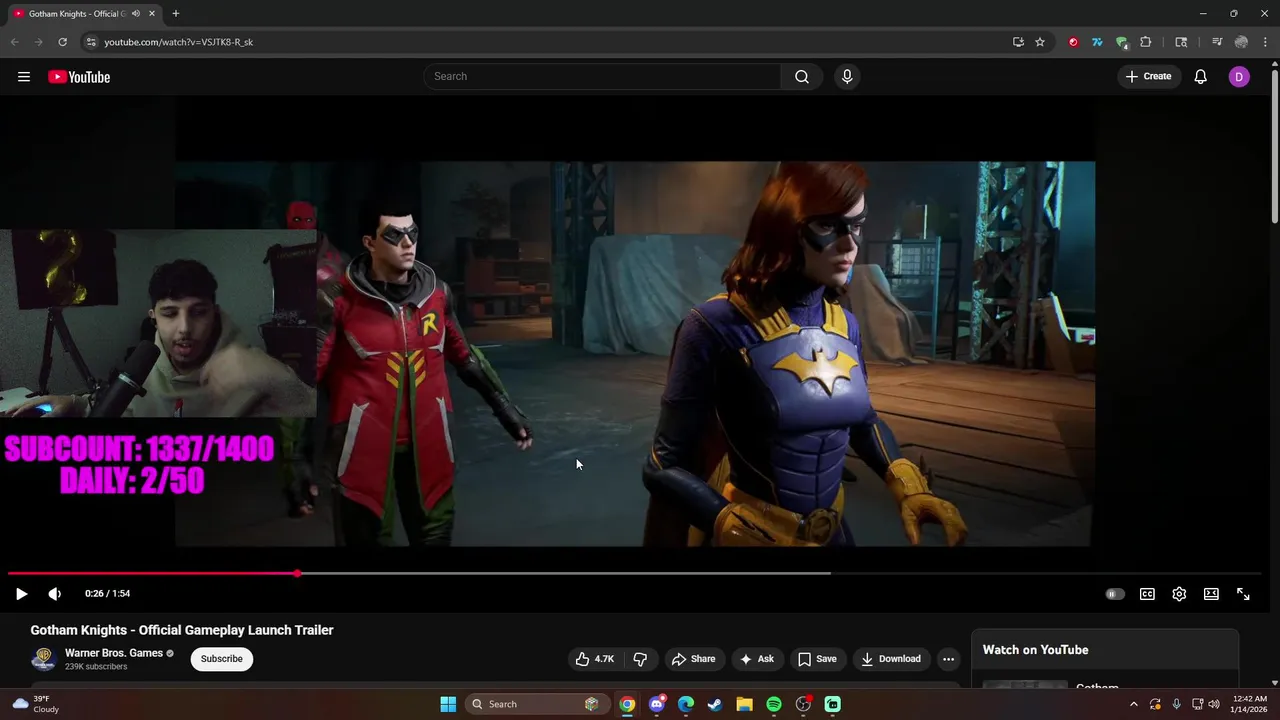This screenshot has height=720, width=1280.
Task: Dislike the video with thumbs down
Action: 640,659
